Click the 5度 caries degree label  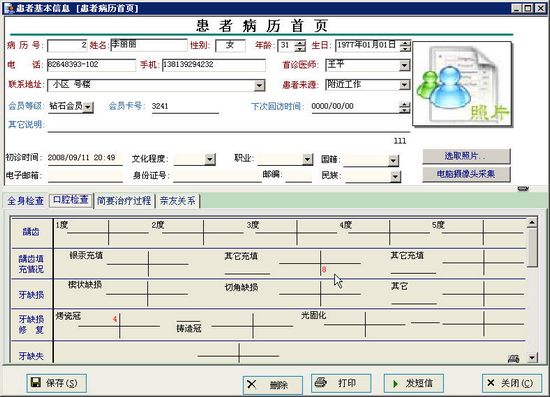click(x=438, y=225)
